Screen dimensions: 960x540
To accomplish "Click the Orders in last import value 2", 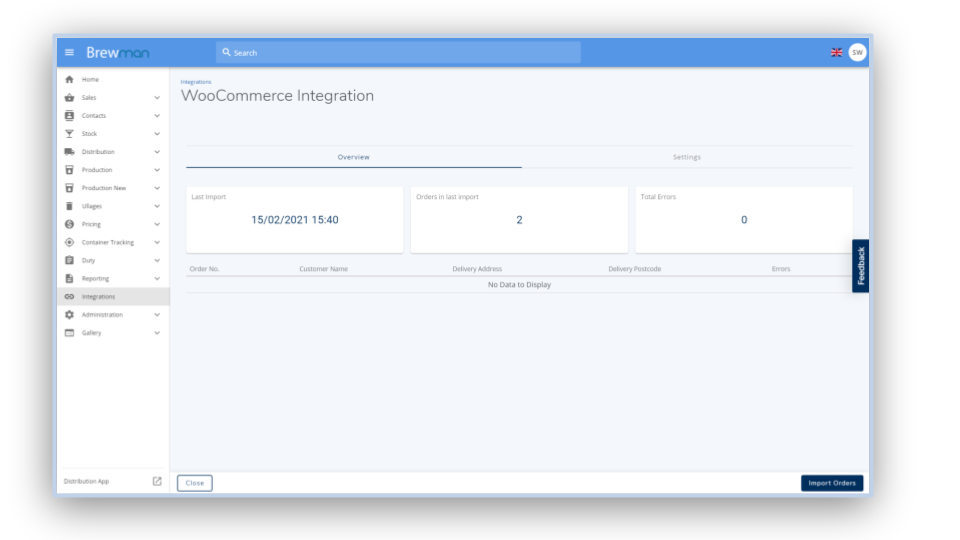I will [519, 220].
